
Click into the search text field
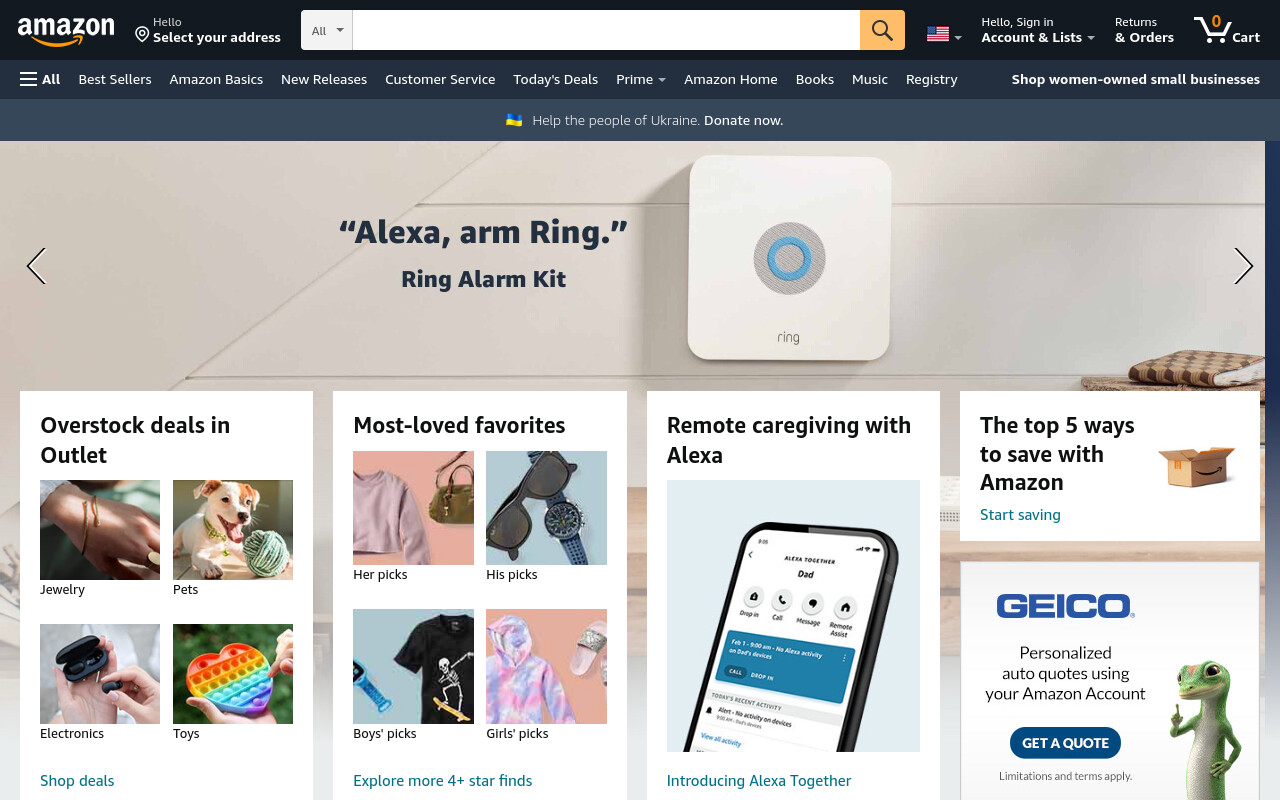click(606, 30)
